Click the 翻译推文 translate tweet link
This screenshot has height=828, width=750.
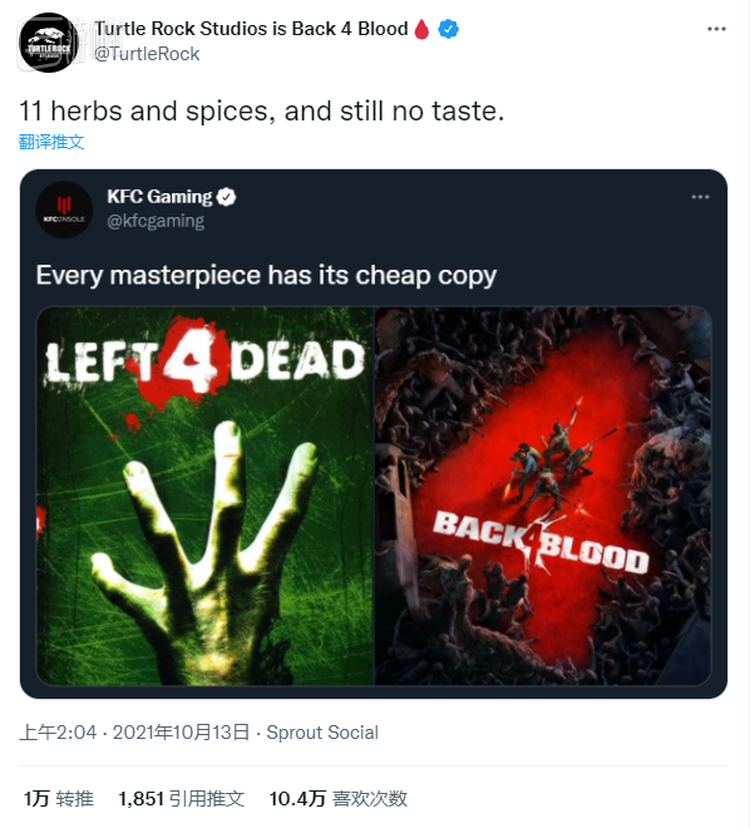point(51,141)
